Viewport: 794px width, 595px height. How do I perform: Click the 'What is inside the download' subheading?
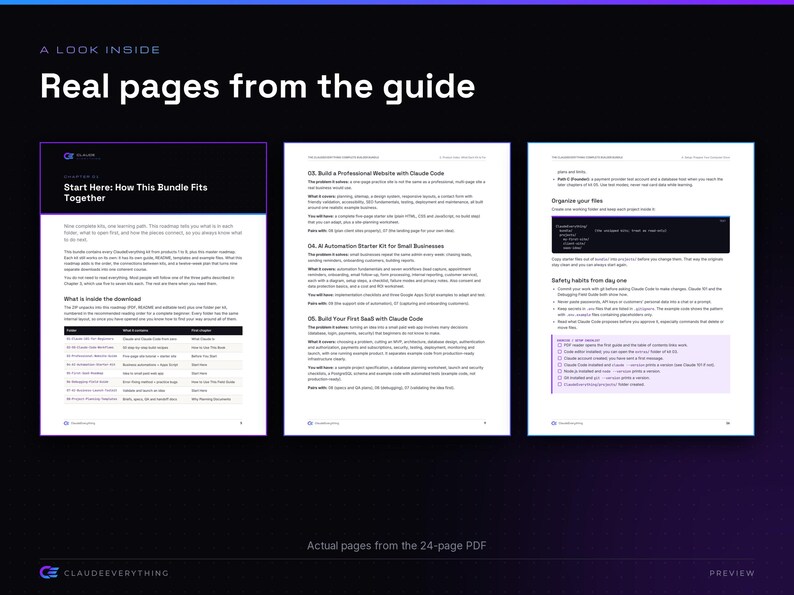102,299
